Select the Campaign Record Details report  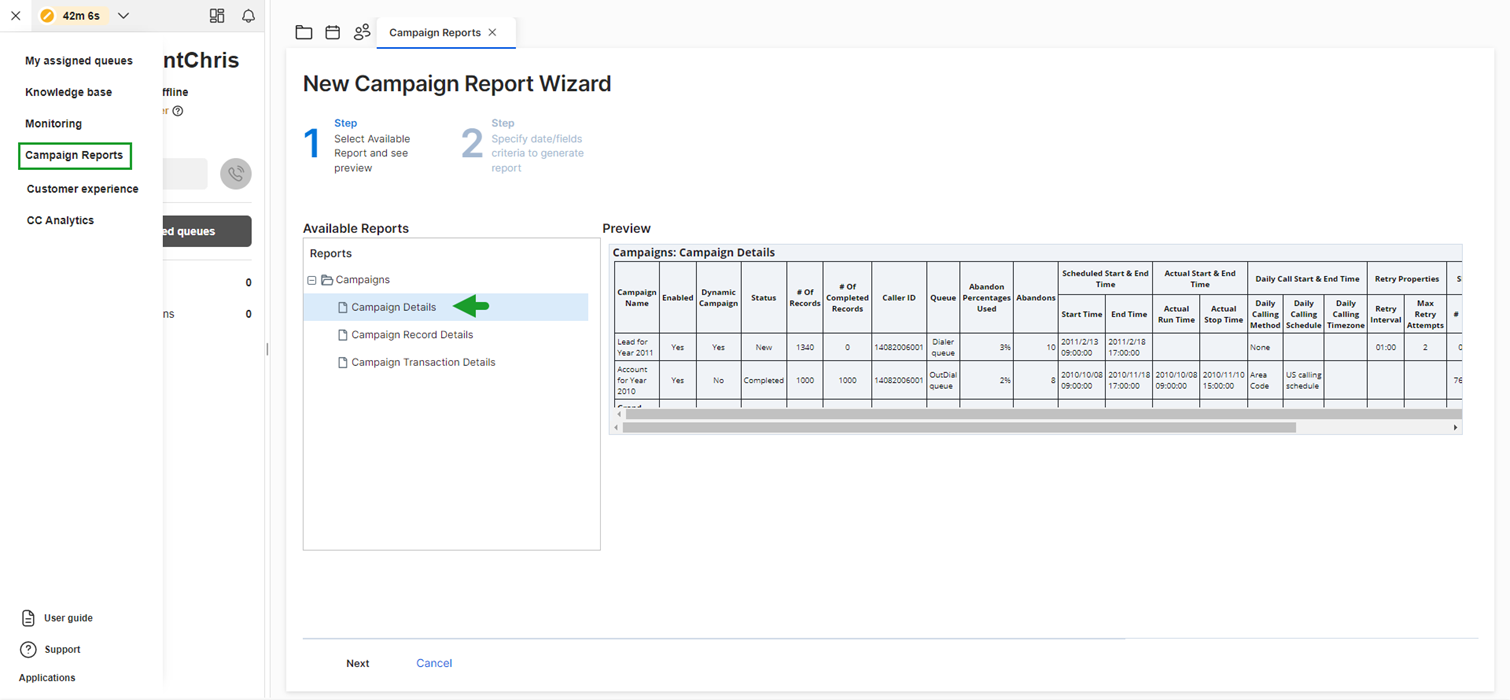point(412,335)
